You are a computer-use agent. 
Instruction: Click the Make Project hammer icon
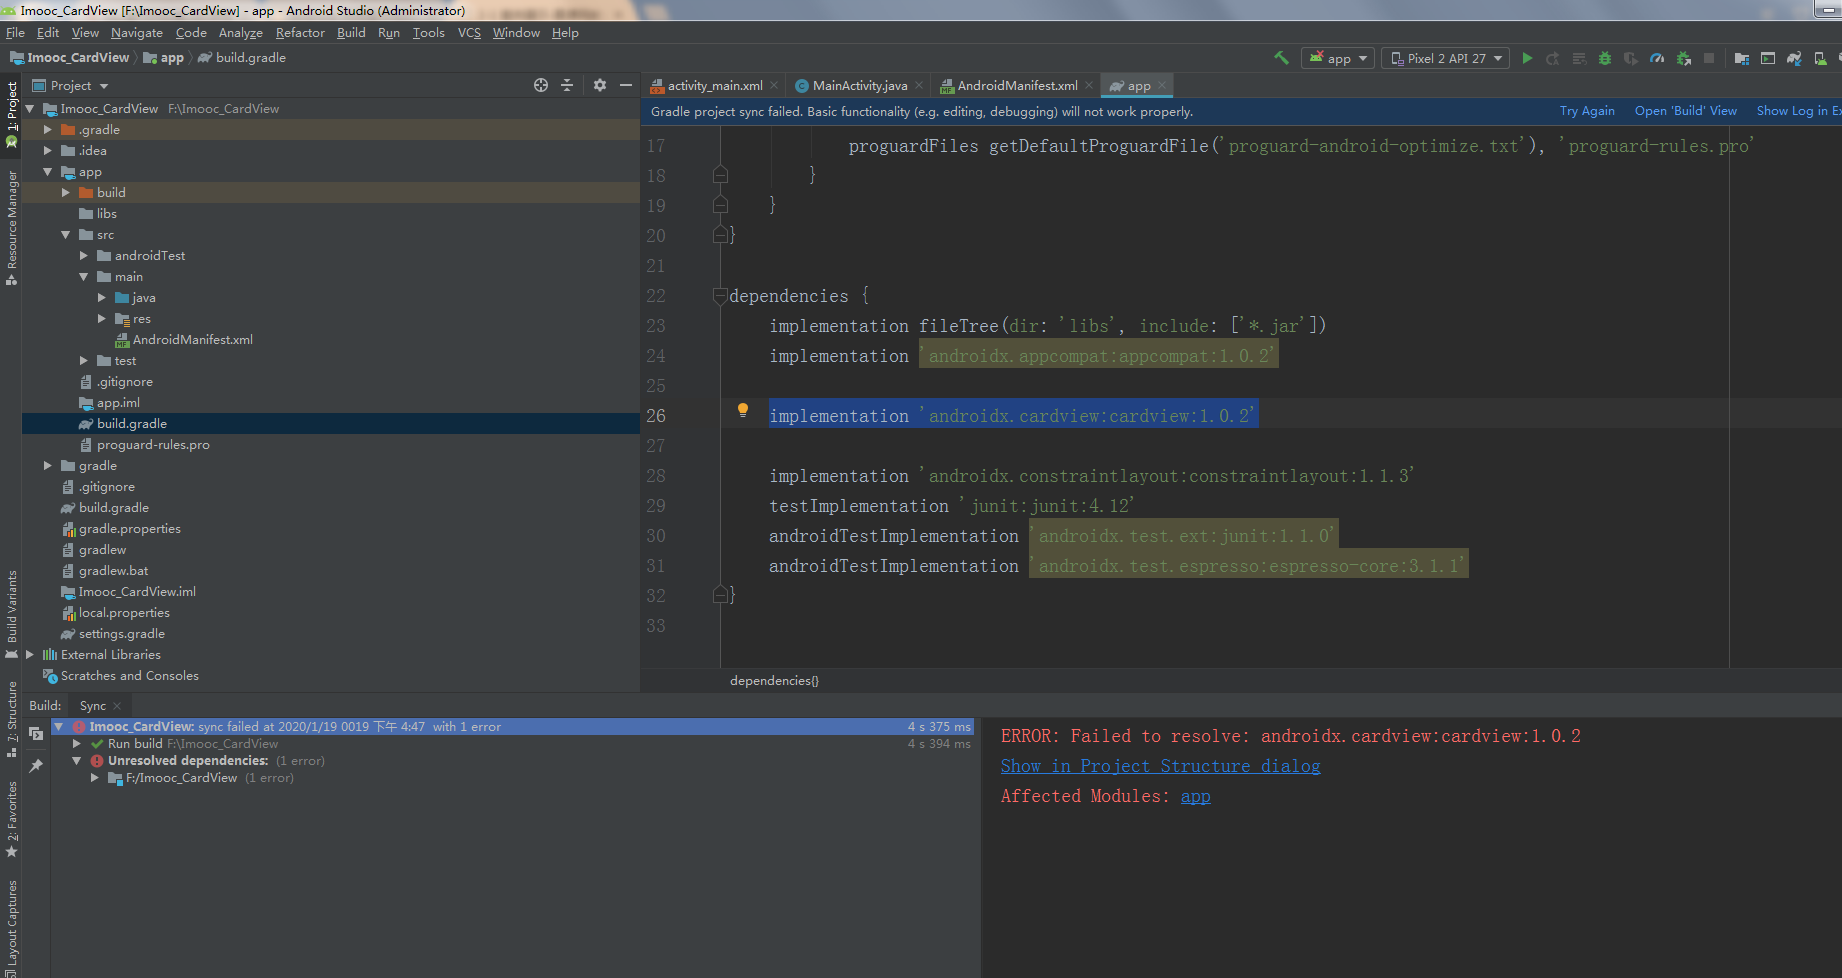pos(1281,58)
